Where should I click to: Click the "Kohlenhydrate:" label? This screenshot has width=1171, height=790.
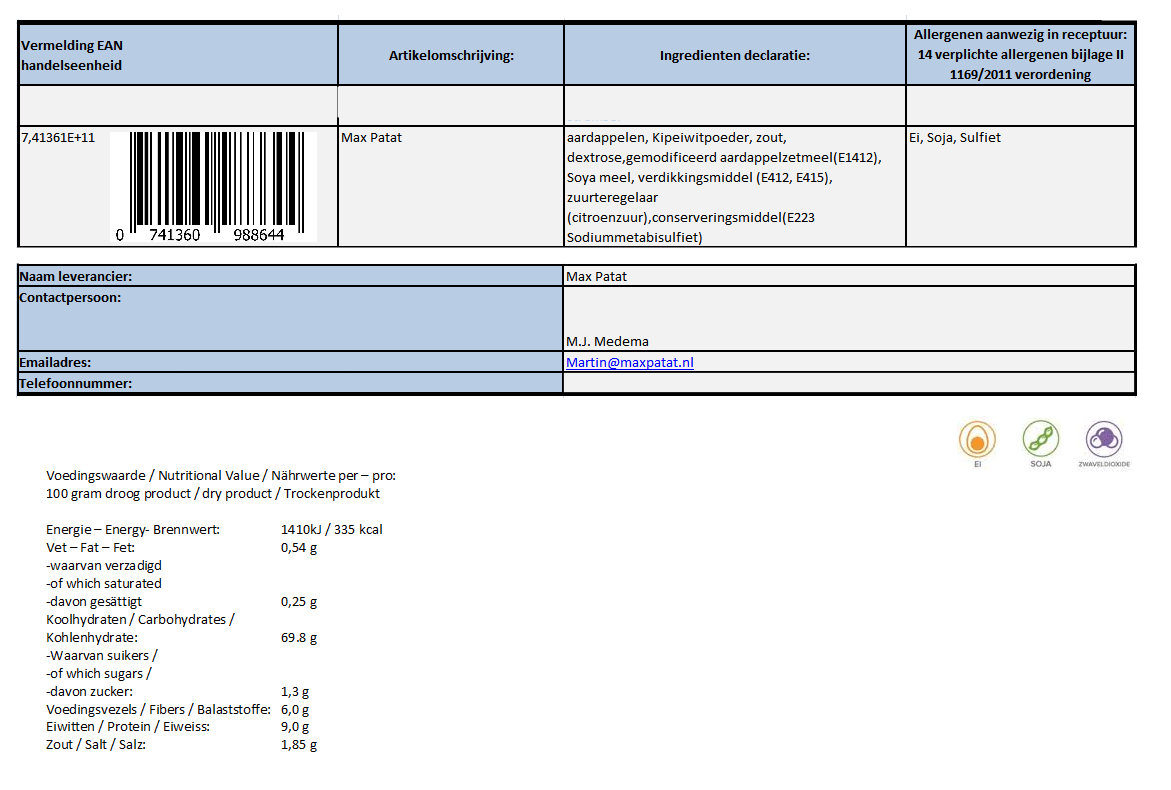92,637
